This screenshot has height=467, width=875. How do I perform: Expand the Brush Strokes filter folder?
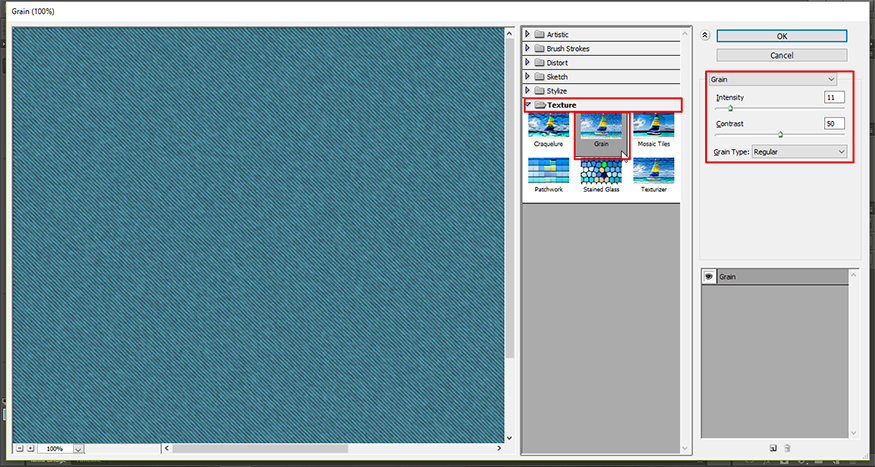[528, 48]
